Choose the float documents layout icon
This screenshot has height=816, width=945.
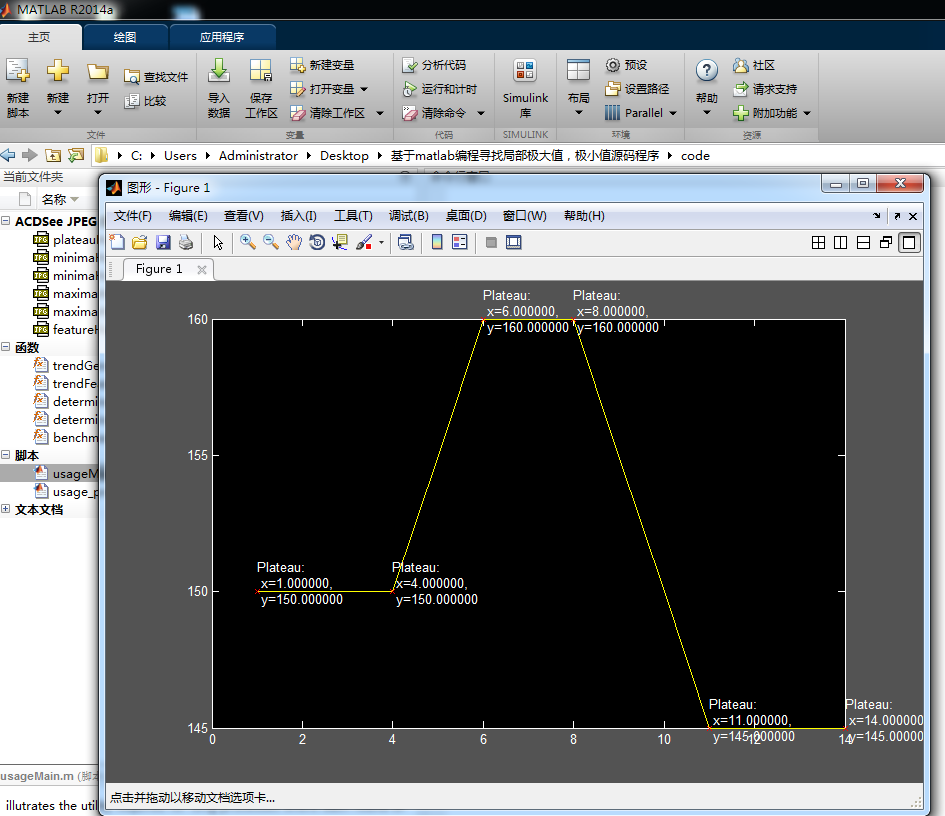click(x=886, y=242)
